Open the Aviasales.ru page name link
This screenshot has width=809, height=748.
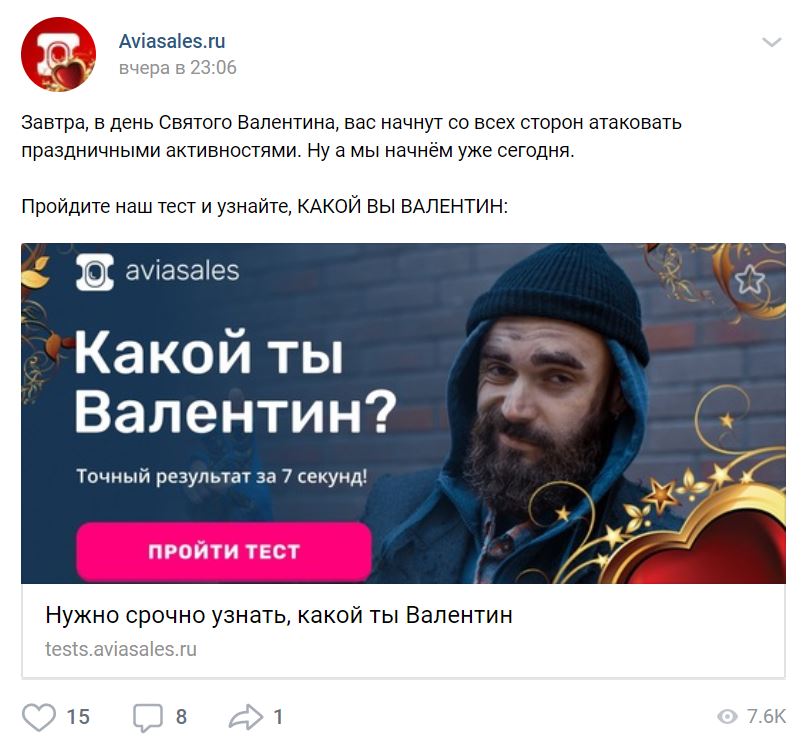click(x=172, y=41)
